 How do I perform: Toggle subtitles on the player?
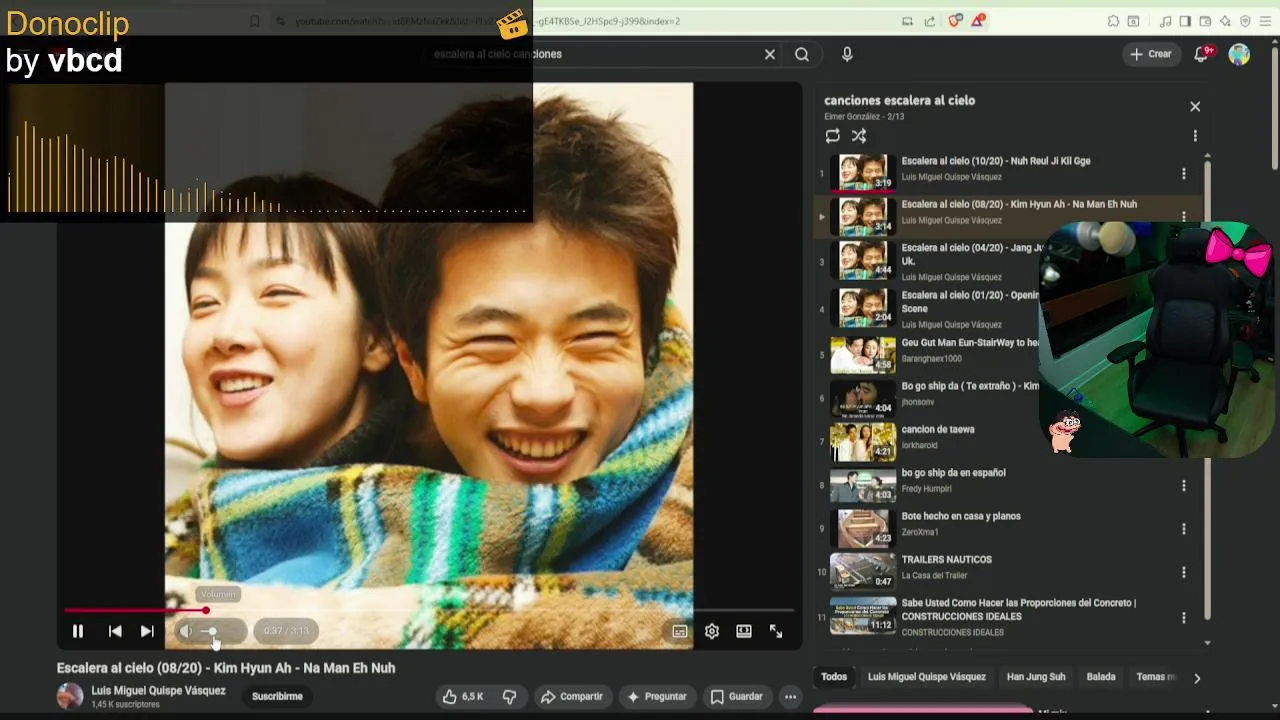(x=680, y=631)
